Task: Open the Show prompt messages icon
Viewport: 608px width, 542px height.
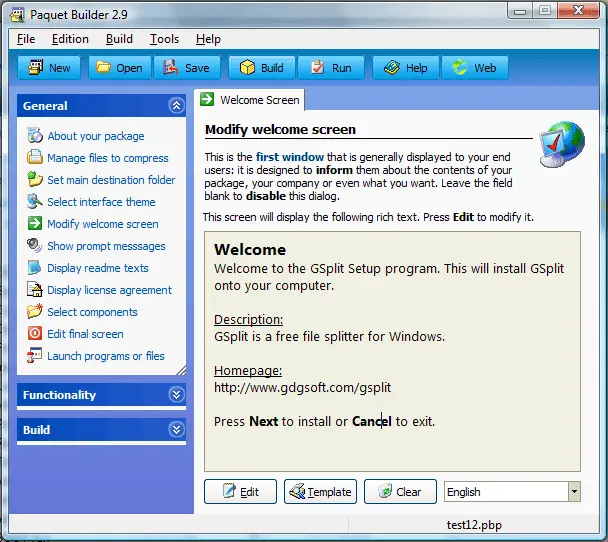Action: [35, 245]
